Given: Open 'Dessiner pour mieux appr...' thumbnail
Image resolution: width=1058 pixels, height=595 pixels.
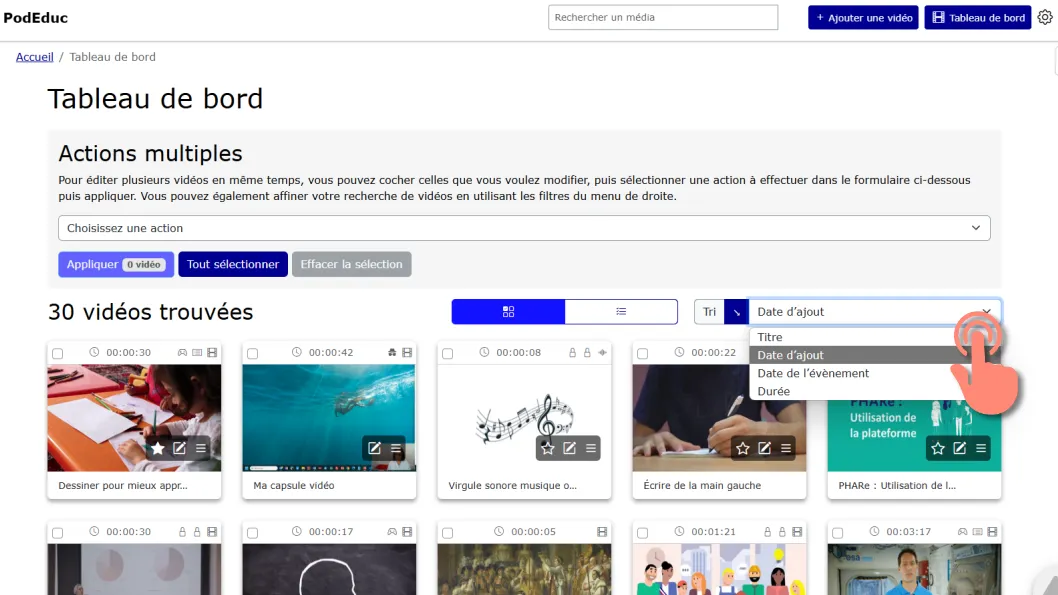Looking at the screenshot, I should (134, 418).
